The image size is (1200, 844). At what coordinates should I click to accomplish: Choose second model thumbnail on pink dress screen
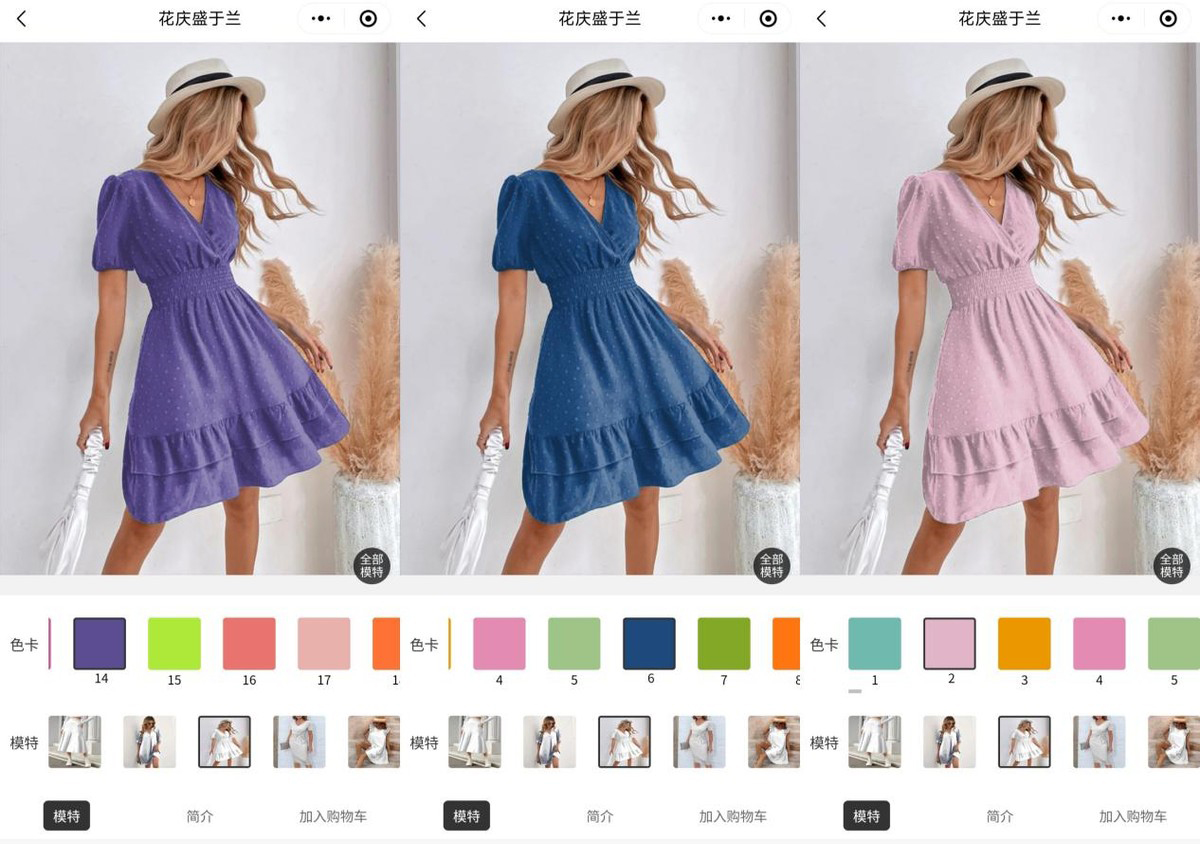(950, 742)
